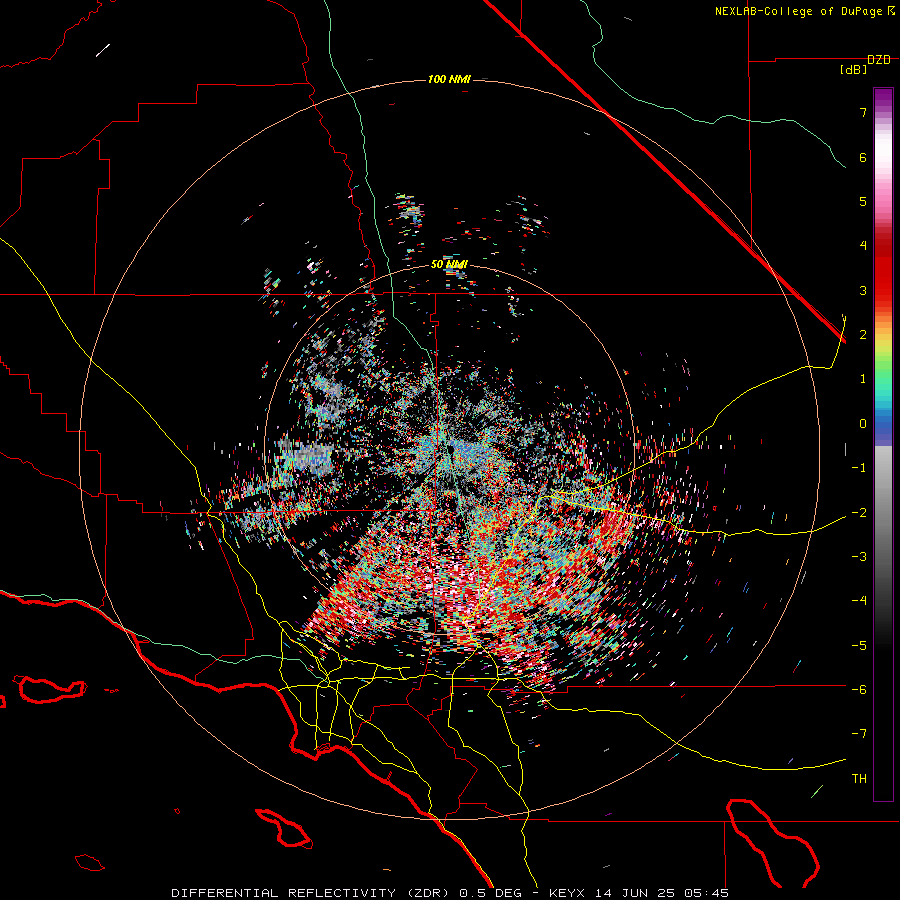Click the 0 value on the color scale
The image size is (900, 900).
pos(863,424)
